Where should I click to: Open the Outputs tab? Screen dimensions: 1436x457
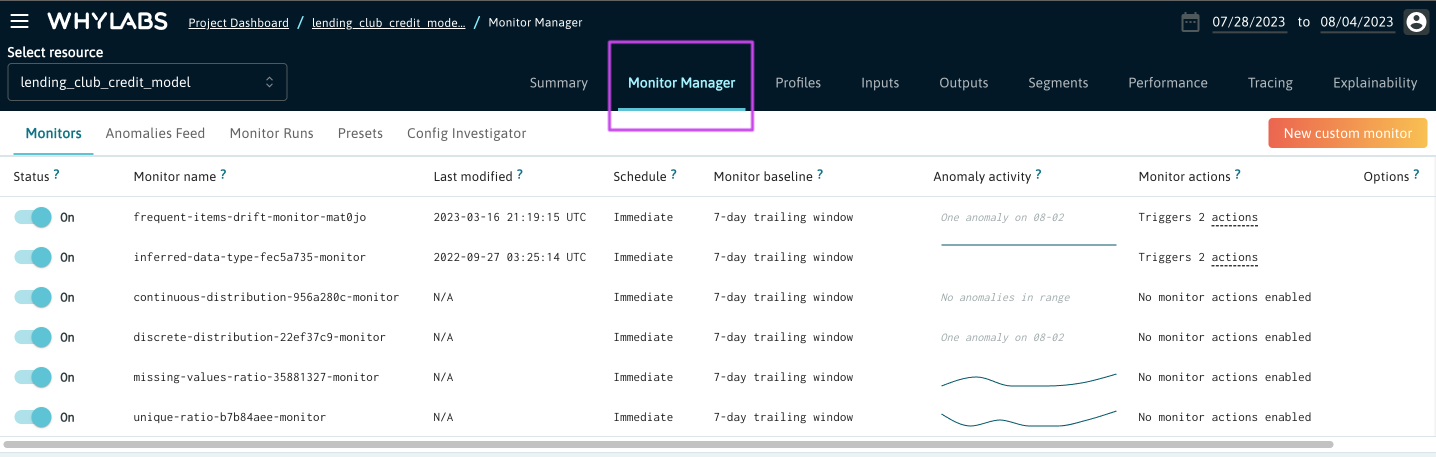tap(964, 83)
